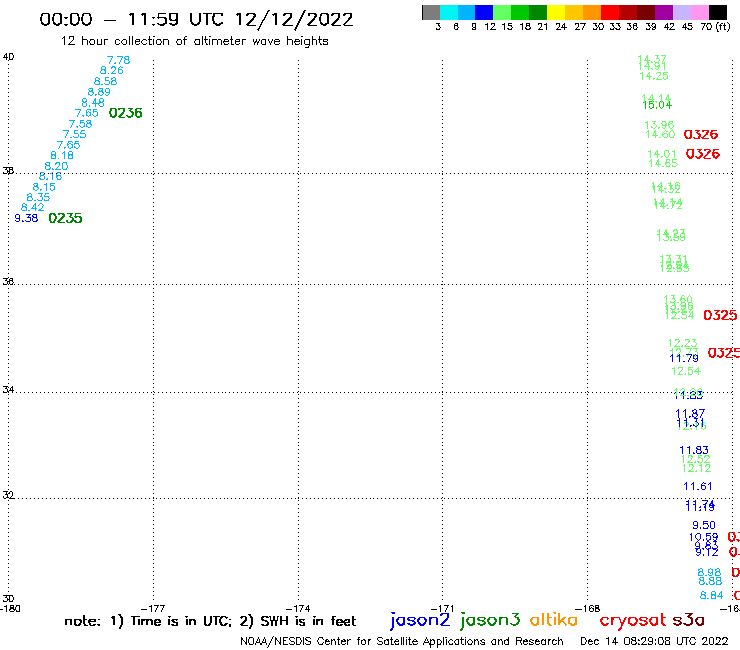Click the dark blue 12 ft legend swatch

[484, 12]
